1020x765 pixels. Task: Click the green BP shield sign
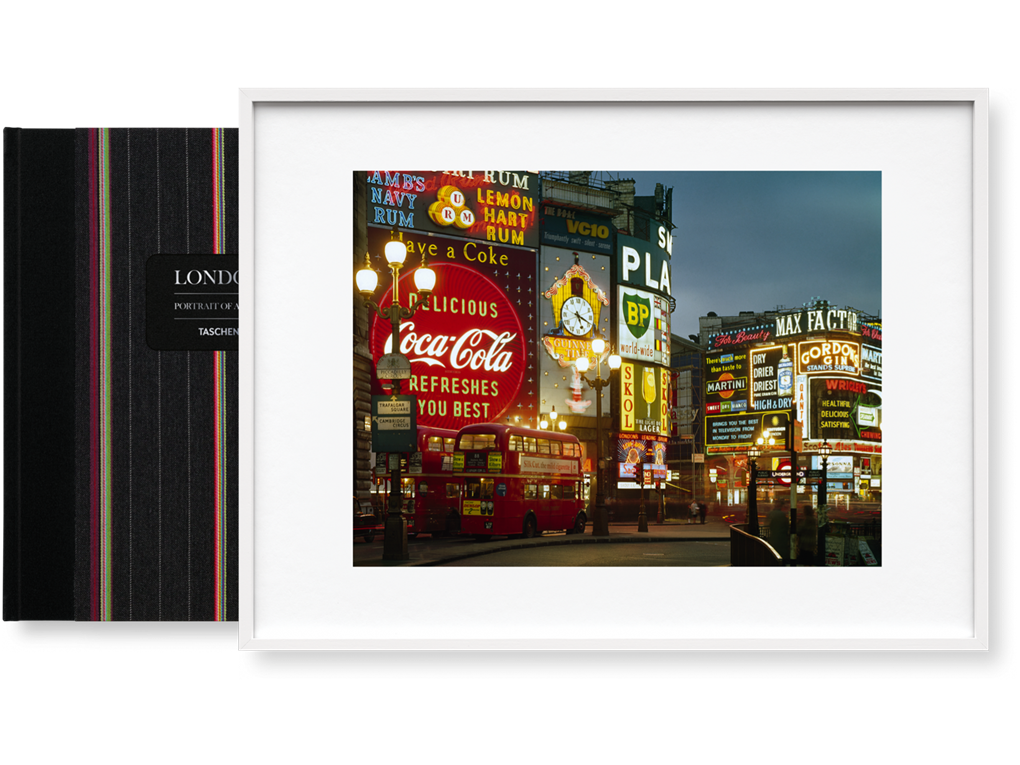point(636,315)
